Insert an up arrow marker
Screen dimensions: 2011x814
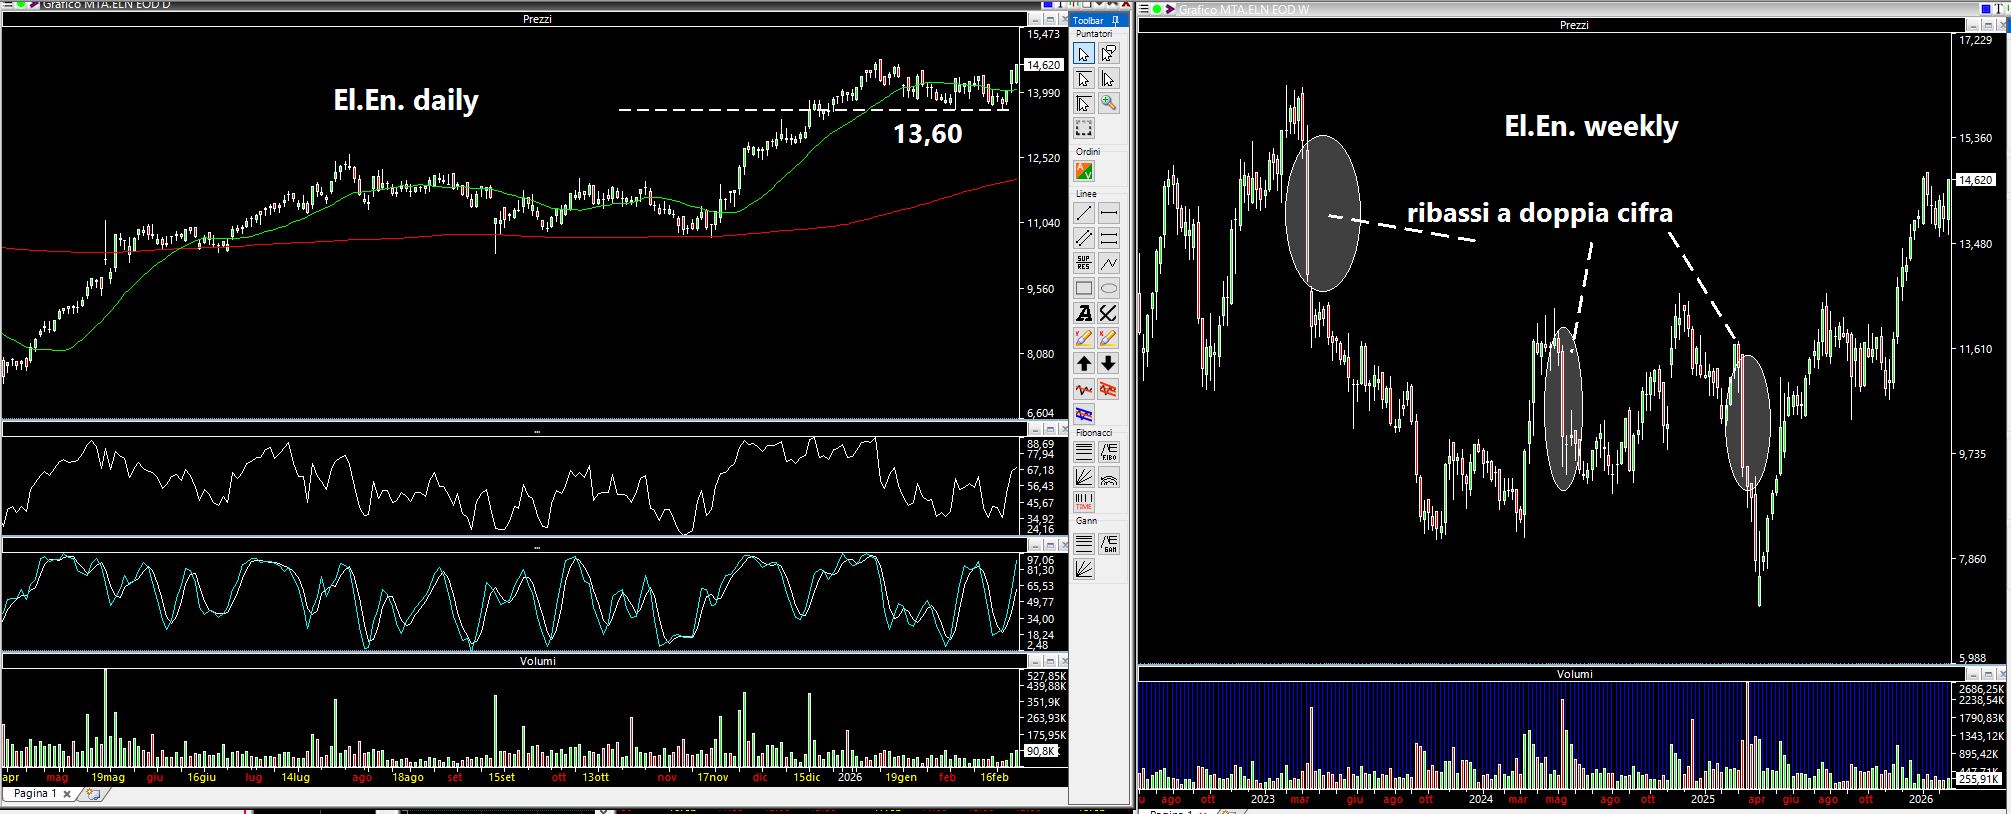coord(1084,363)
